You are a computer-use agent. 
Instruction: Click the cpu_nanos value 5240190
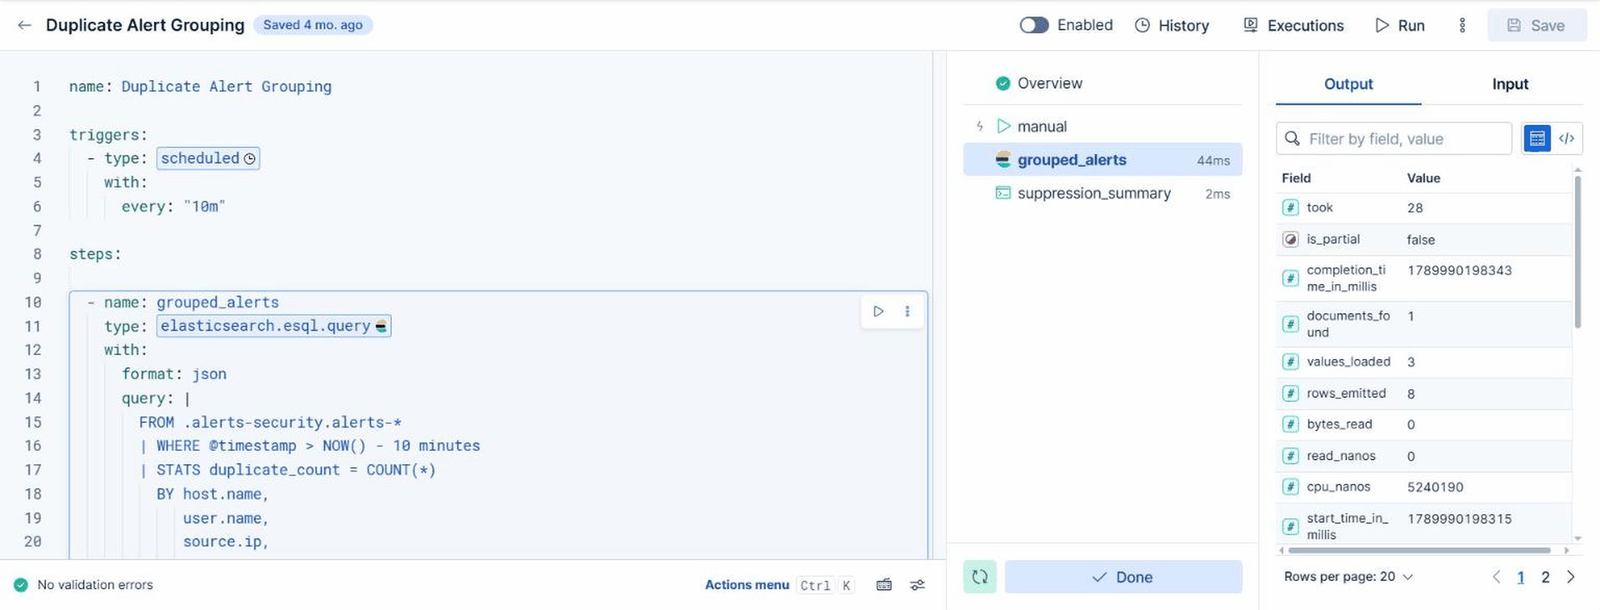tap(1435, 487)
